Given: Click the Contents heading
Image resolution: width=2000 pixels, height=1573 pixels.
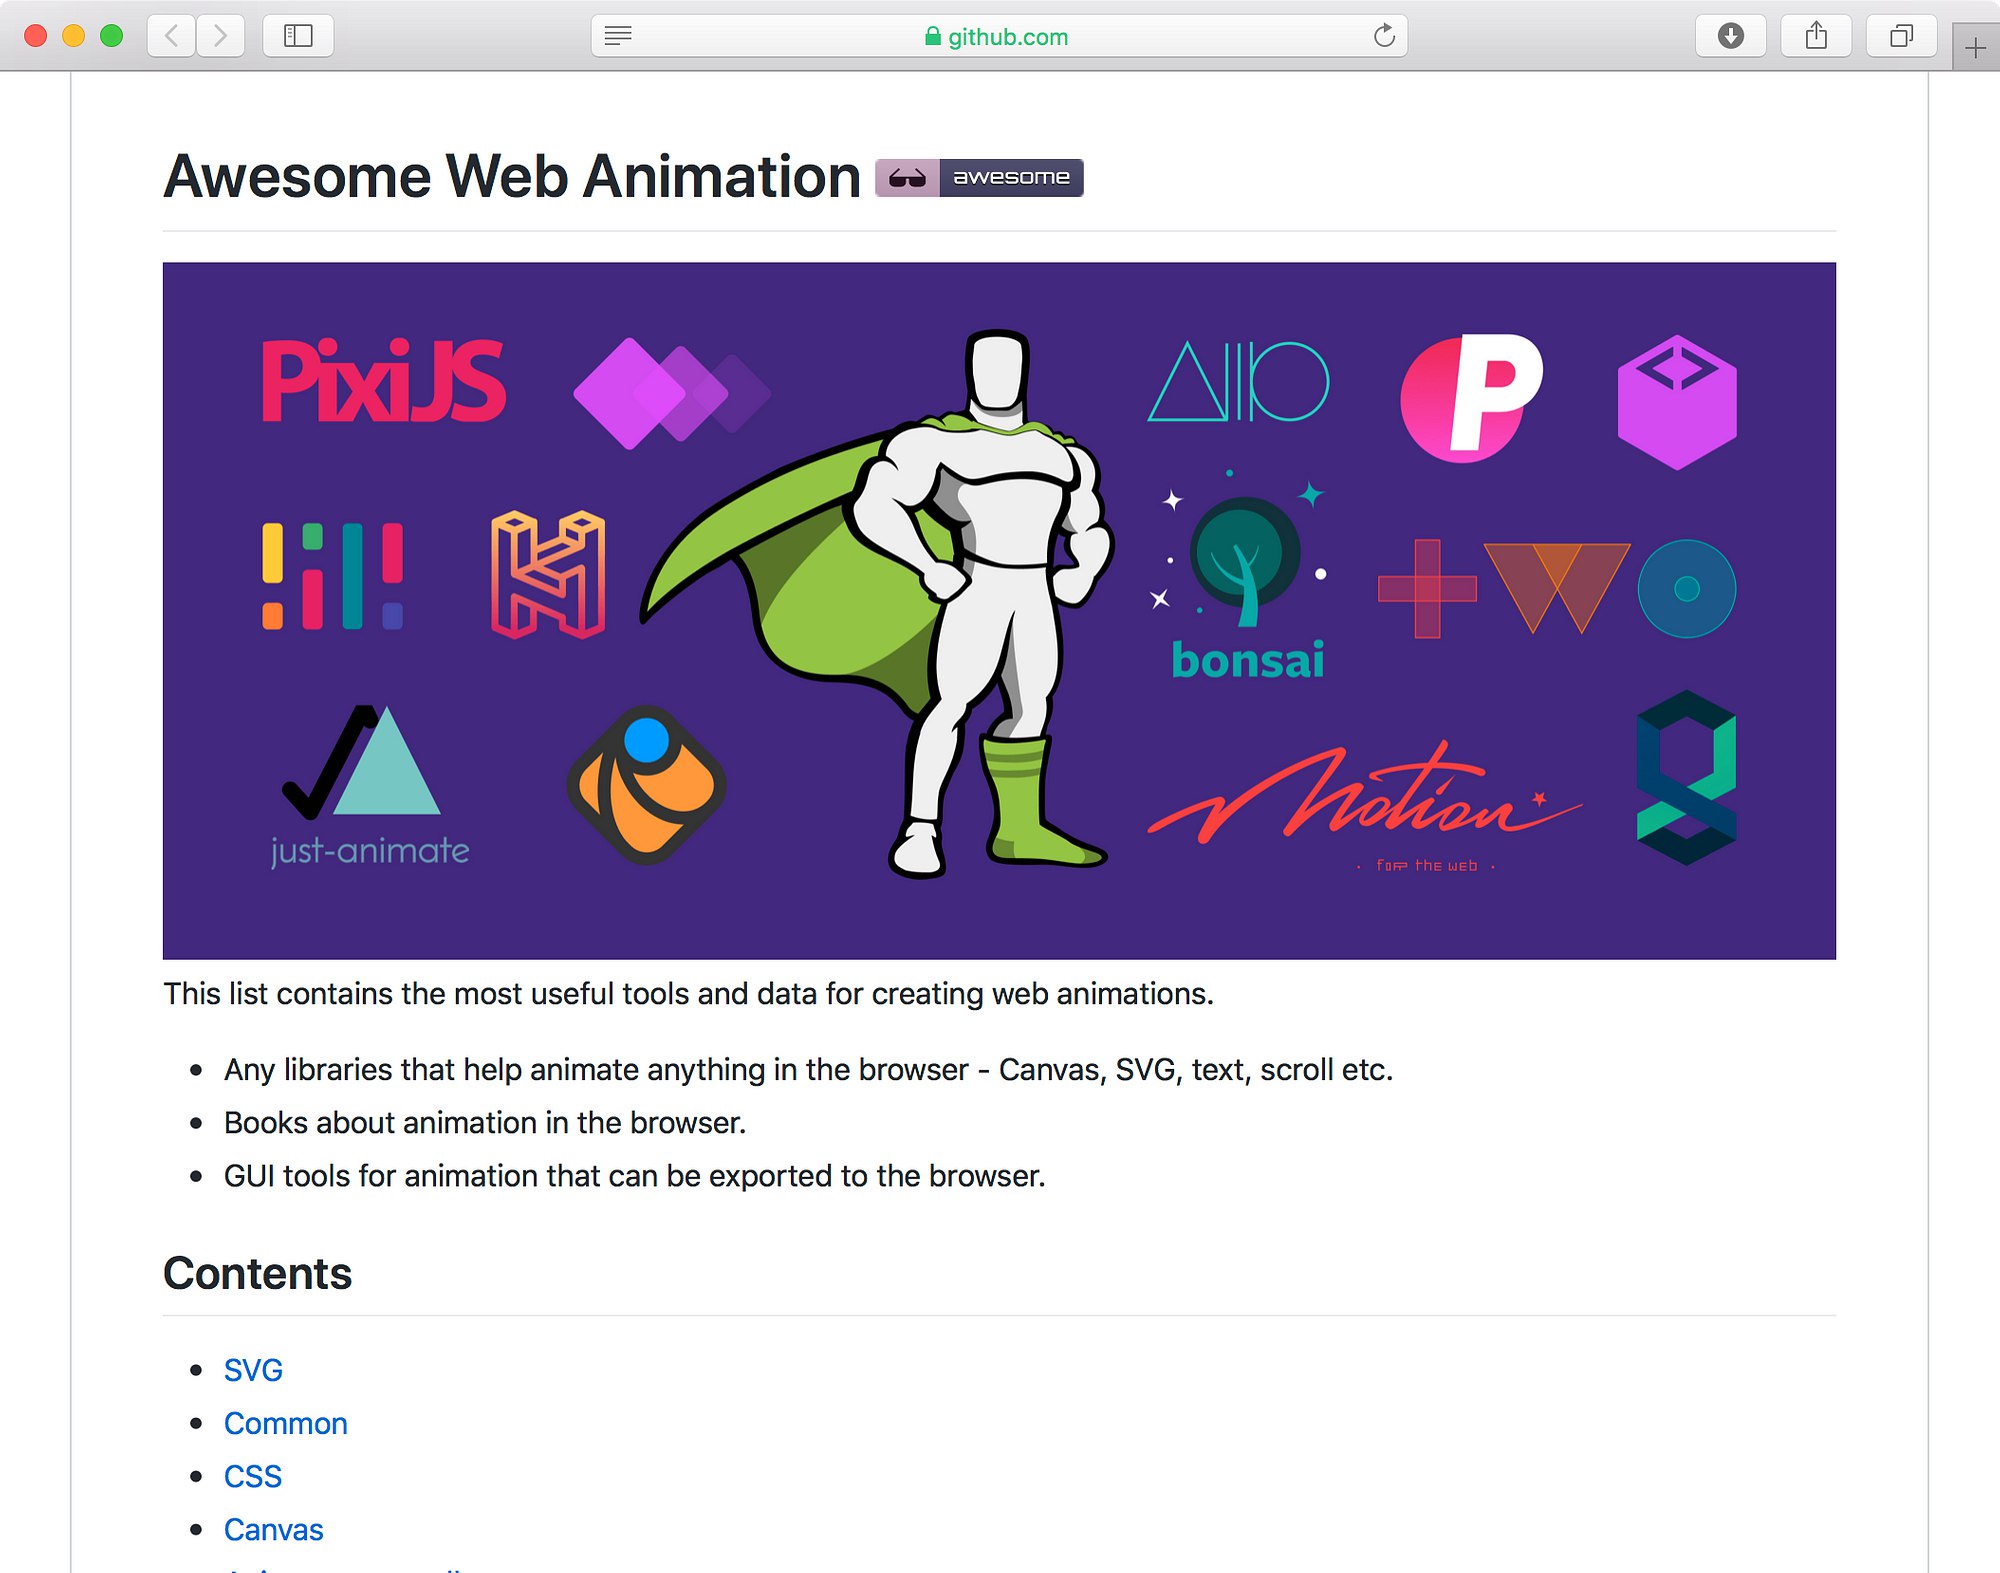Looking at the screenshot, I should (258, 1273).
